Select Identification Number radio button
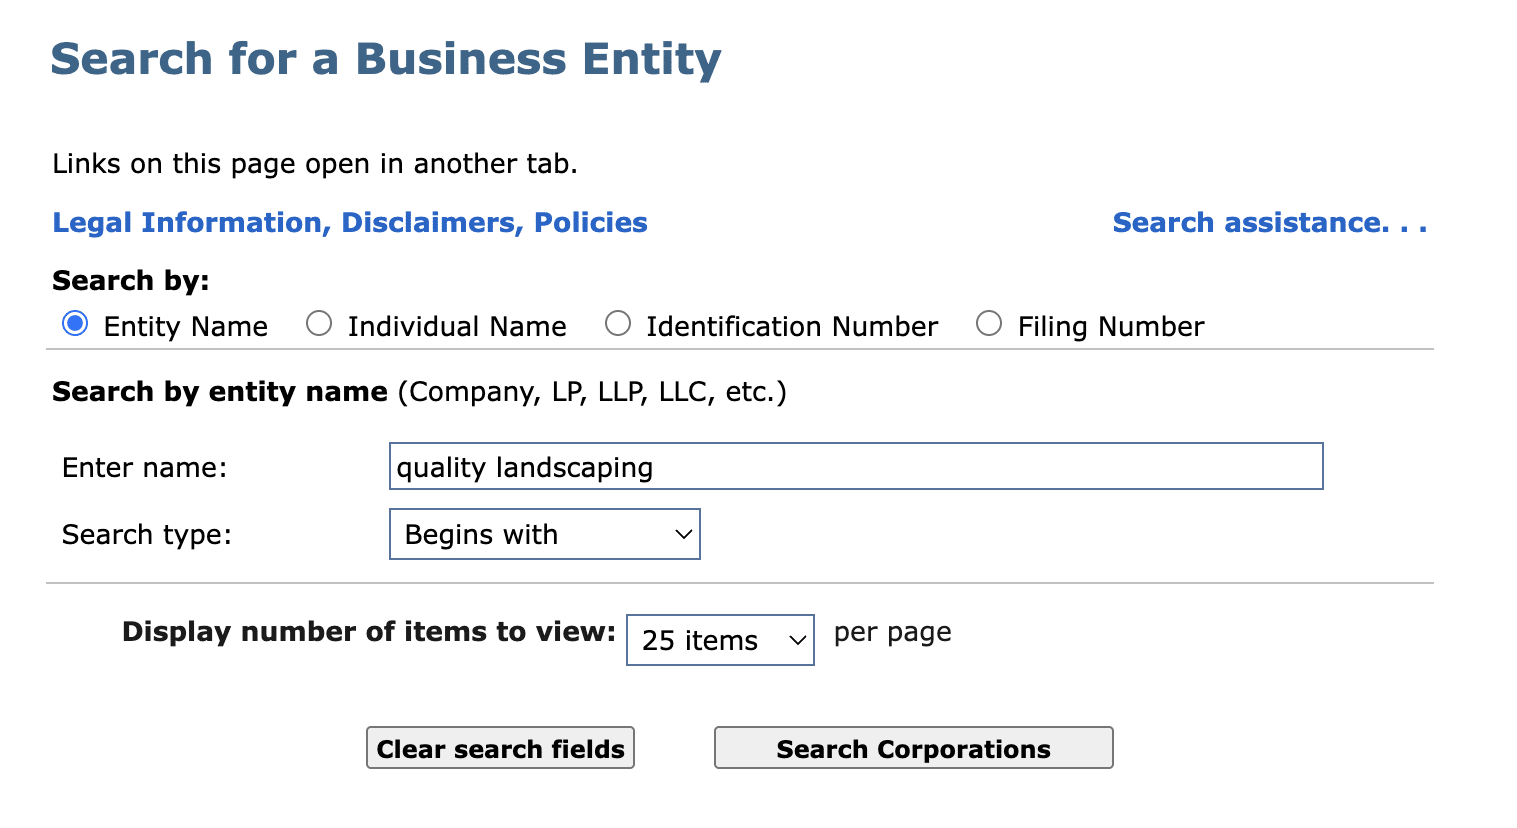The width and height of the screenshot is (1517, 828). click(618, 324)
